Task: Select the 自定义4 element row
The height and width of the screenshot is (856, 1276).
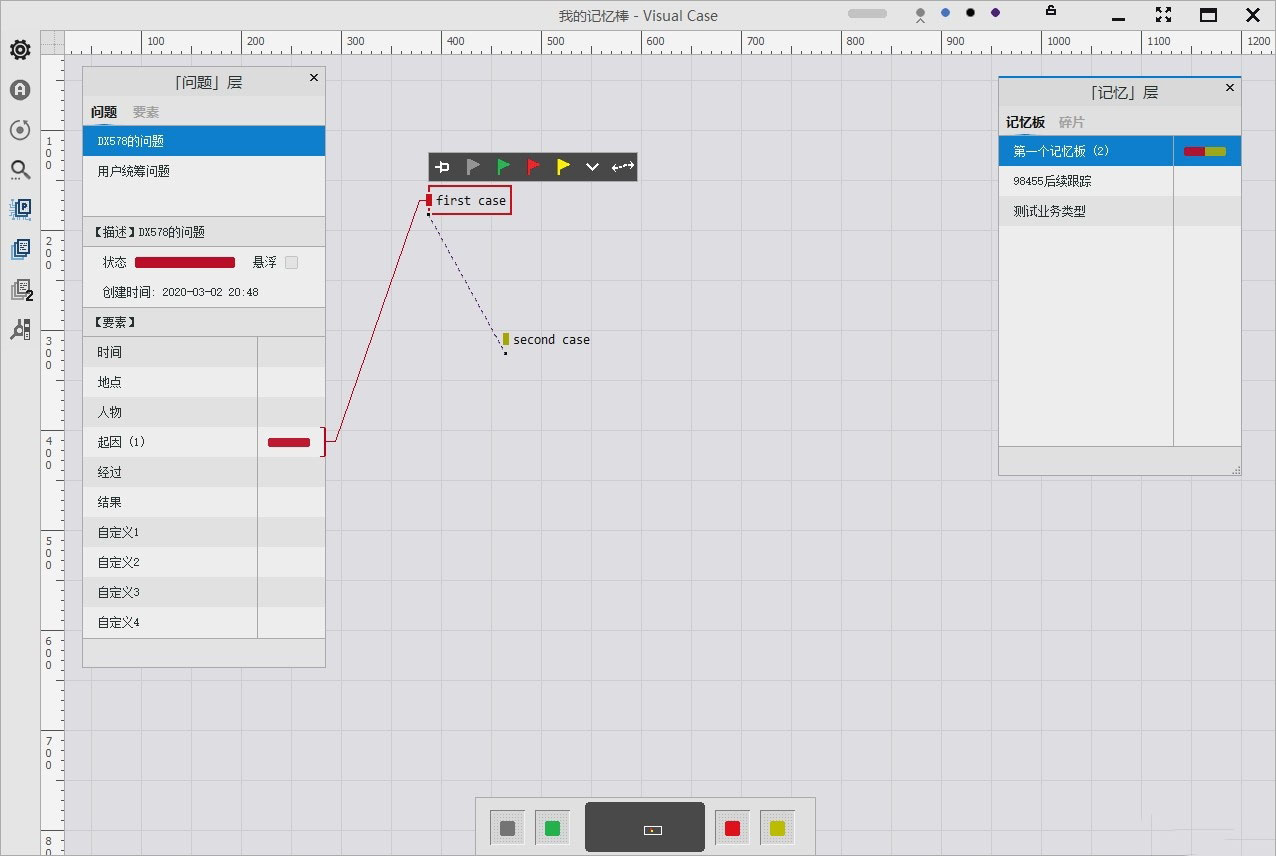Action: point(204,622)
